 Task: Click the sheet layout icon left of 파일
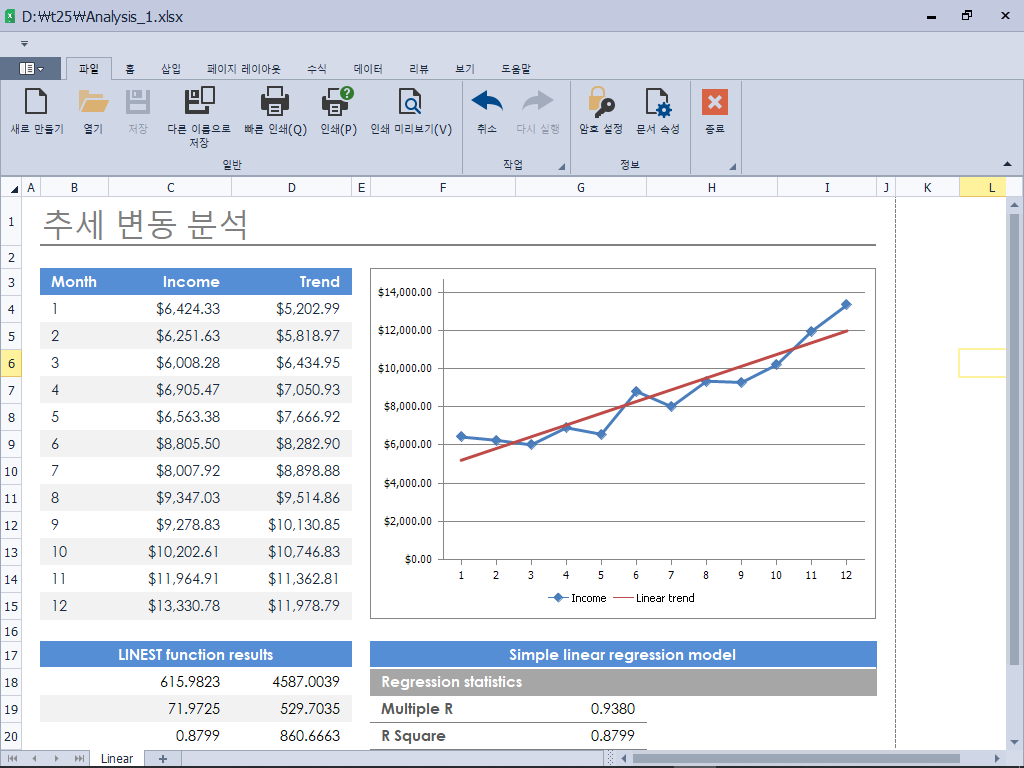tap(31, 69)
